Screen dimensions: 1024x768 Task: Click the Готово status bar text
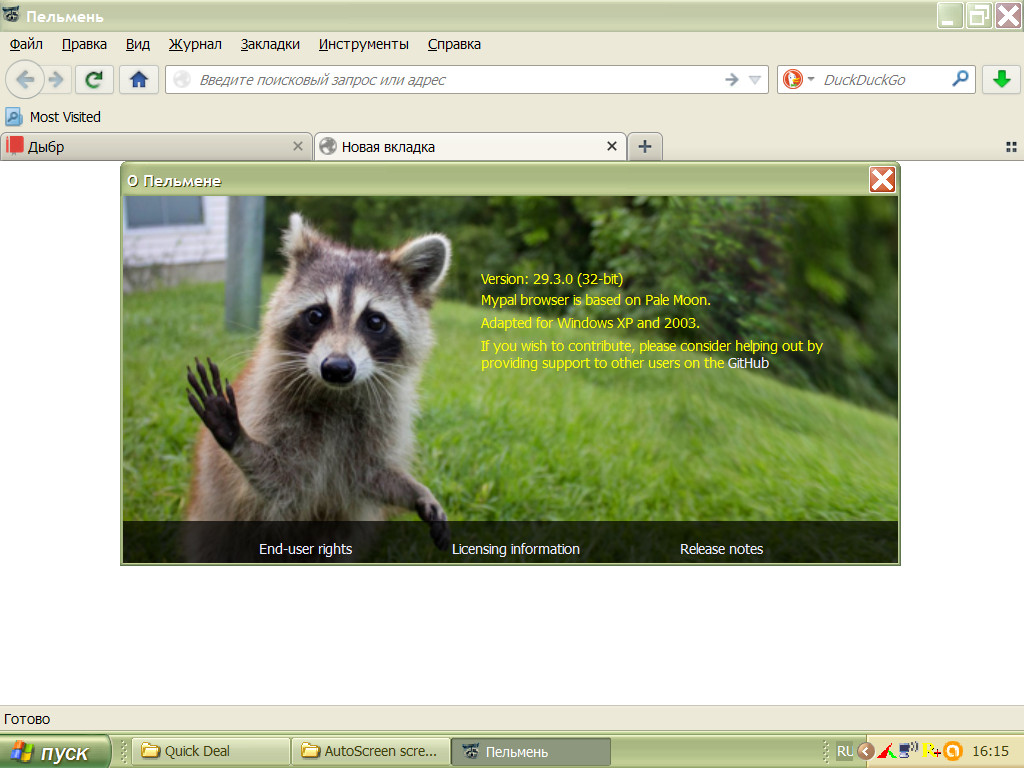(27, 719)
